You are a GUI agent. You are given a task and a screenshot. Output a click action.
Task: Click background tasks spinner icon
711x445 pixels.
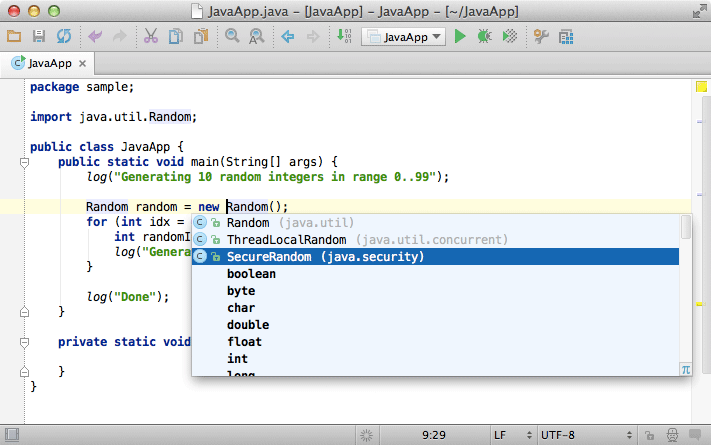coord(366,435)
